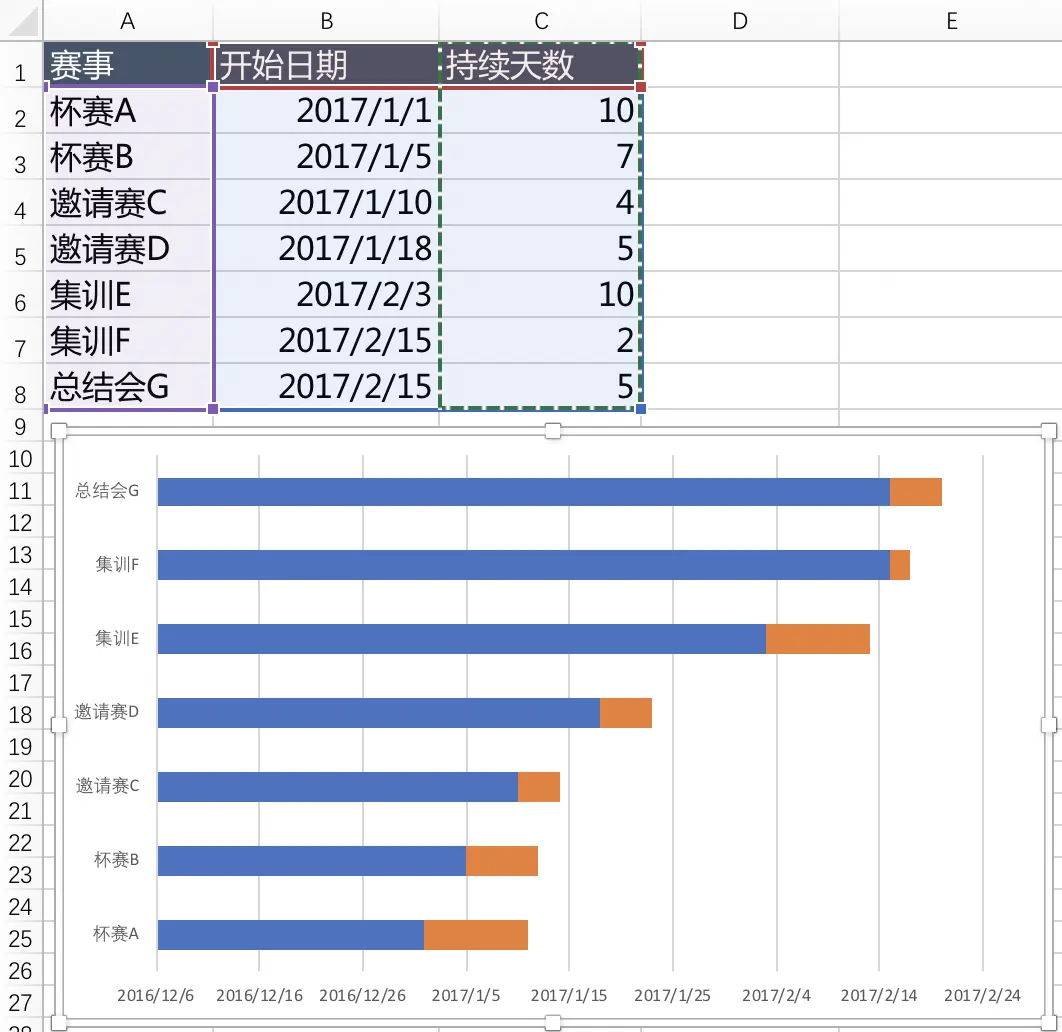Screen dimensions: 1062x1032
Task: Click blue bar of 邀请赛C in chart
Action: [338, 787]
